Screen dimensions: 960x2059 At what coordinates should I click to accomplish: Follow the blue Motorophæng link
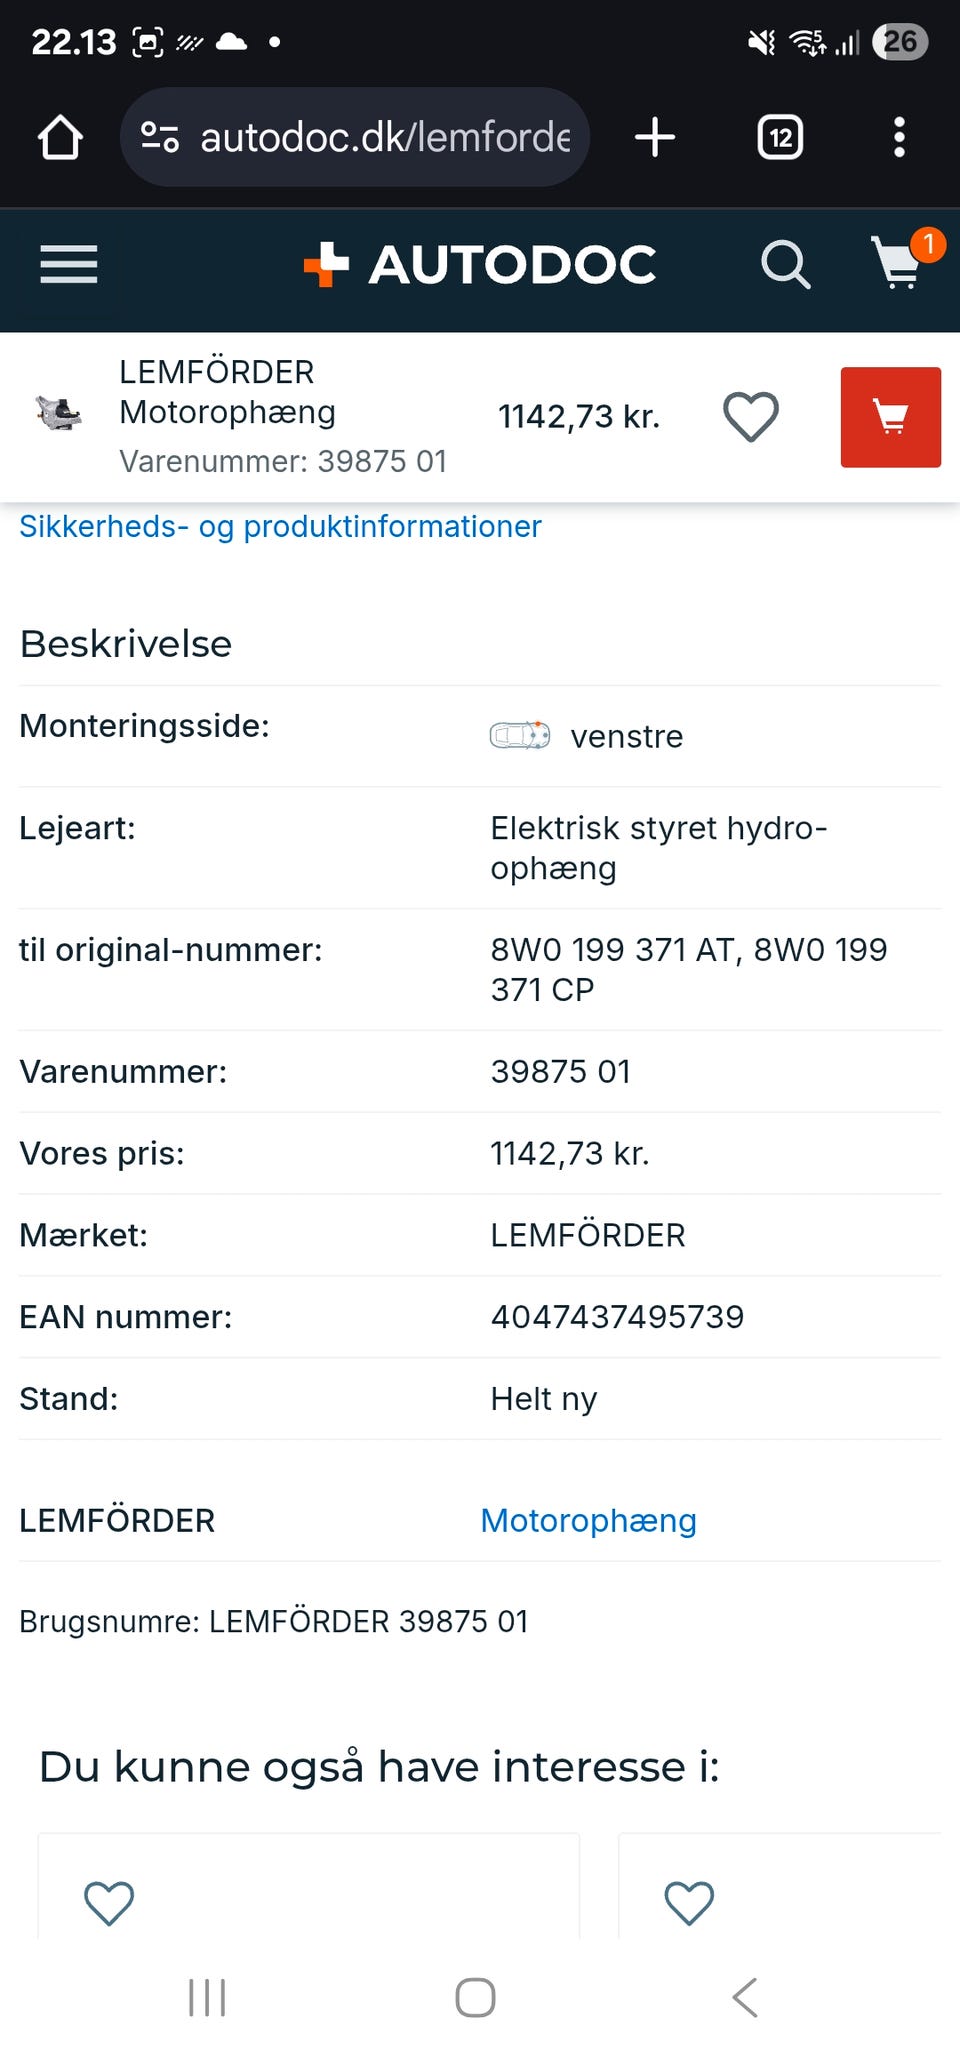588,1520
